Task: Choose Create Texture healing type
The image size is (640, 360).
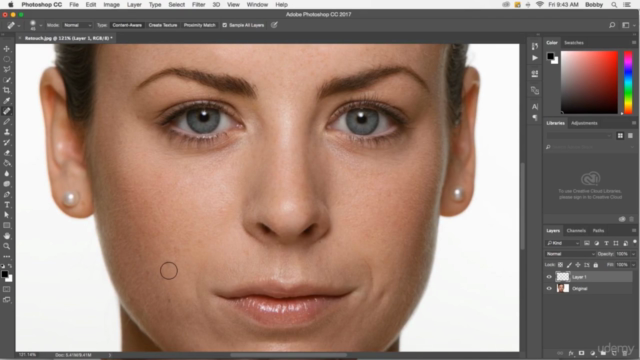Action: click(x=163, y=25)
